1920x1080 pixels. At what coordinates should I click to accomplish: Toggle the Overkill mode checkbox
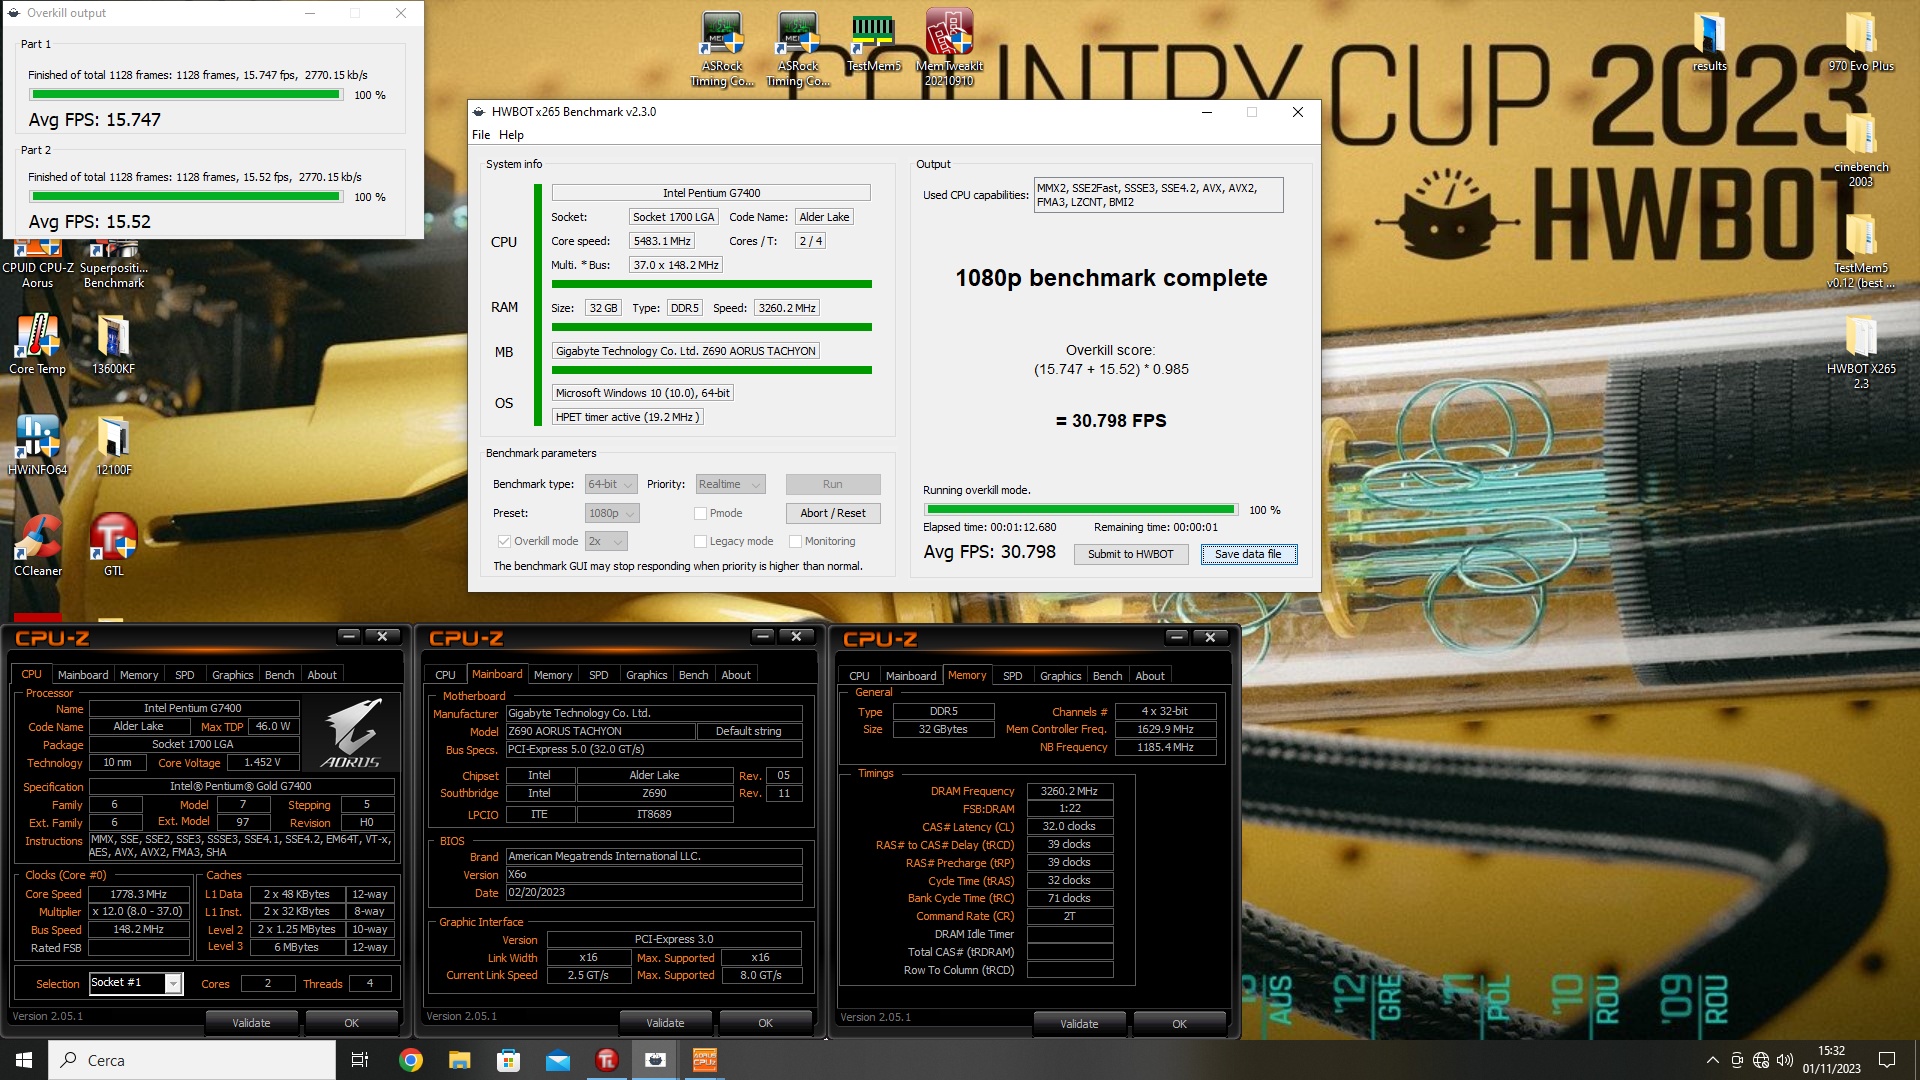[504, 541]
